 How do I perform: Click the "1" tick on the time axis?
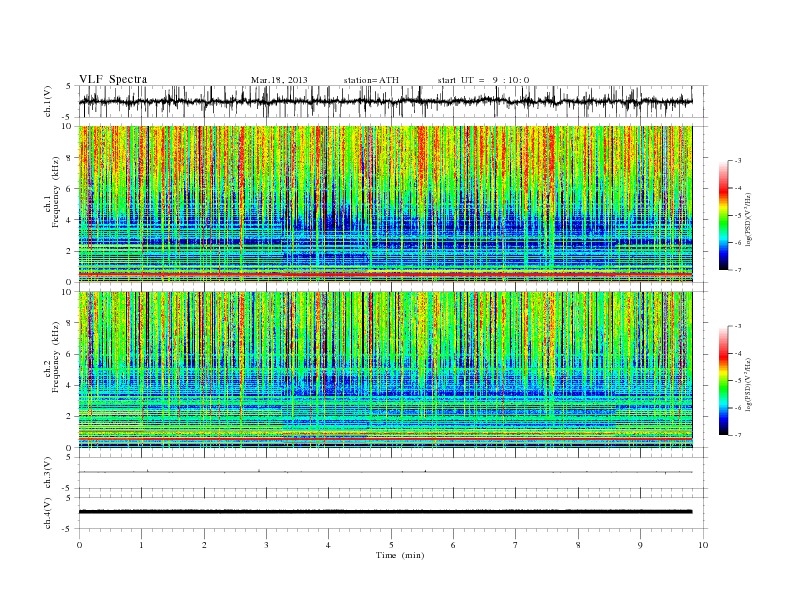[141, 545]
